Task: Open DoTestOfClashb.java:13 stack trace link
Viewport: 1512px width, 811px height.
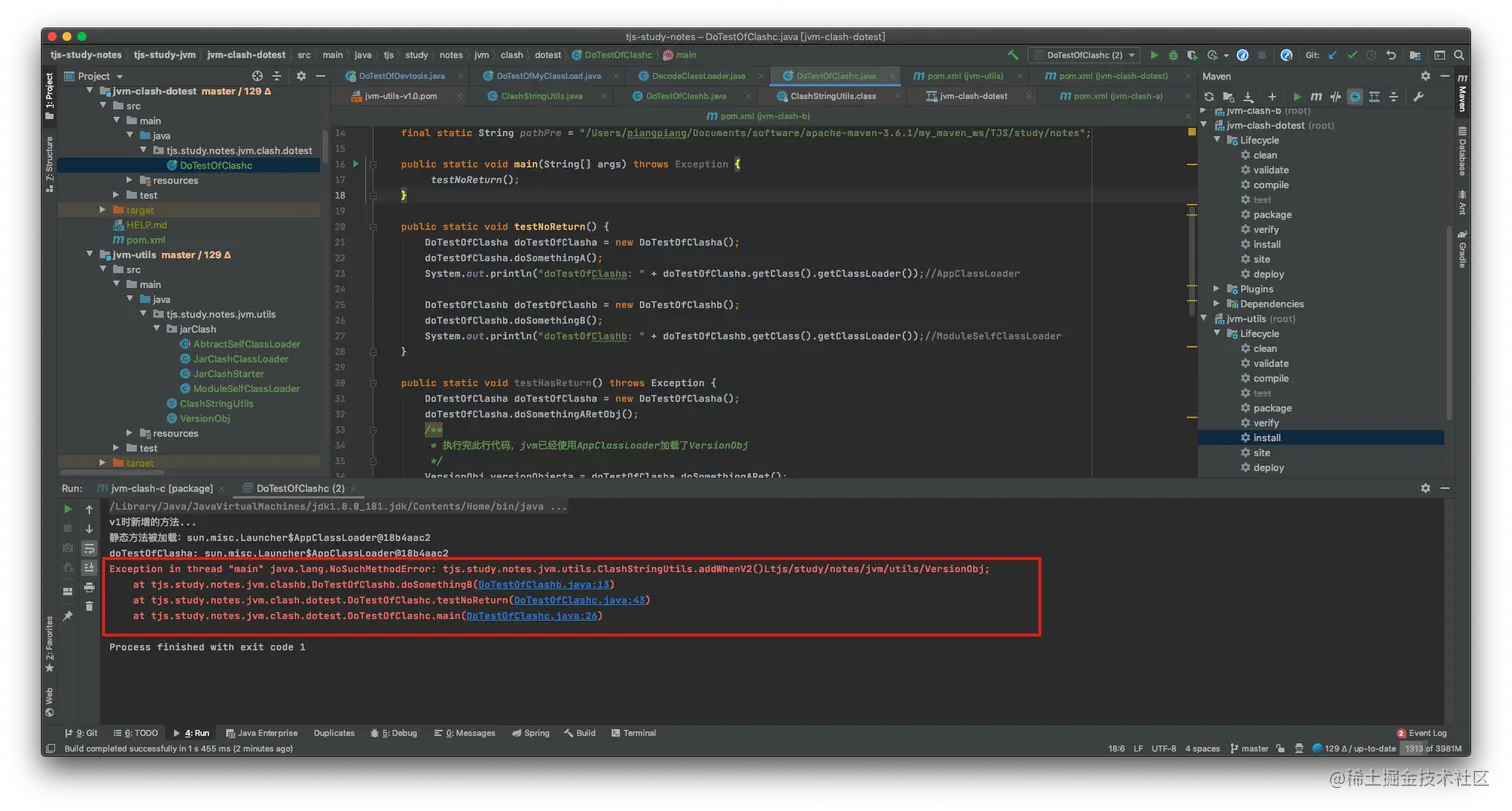Action: coord(544,584)
